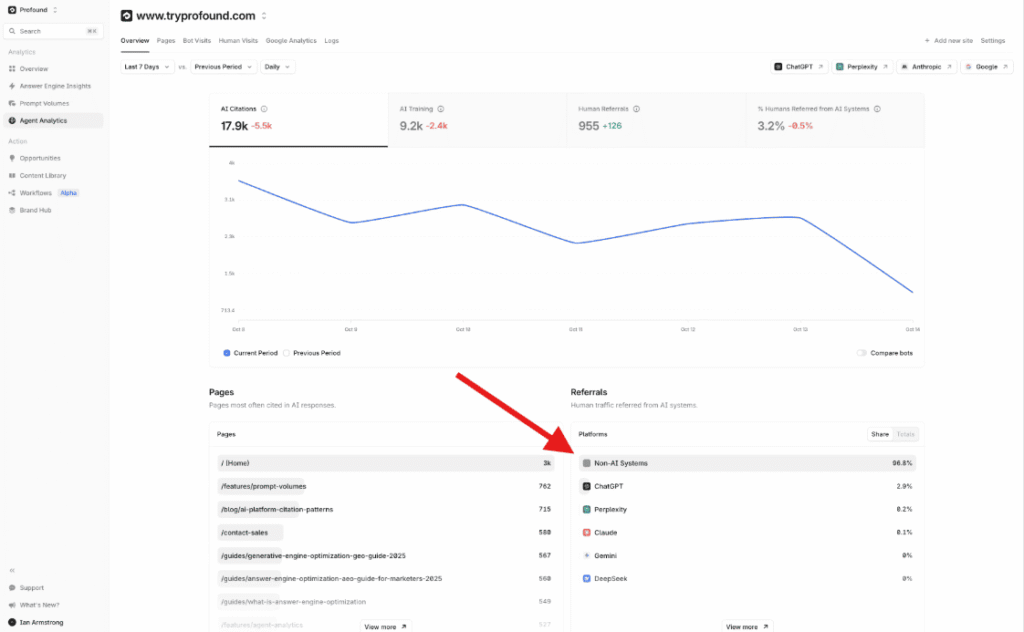The height and width of the screenshot is (632, 1024).
Task: Click the Profound logo icon in sidebar
Action: [x=12, y=10]
